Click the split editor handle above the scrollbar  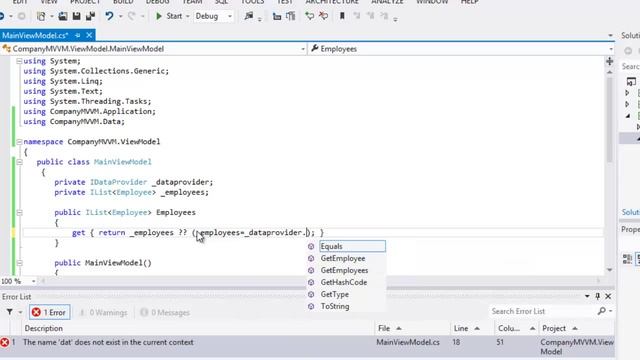609,61
